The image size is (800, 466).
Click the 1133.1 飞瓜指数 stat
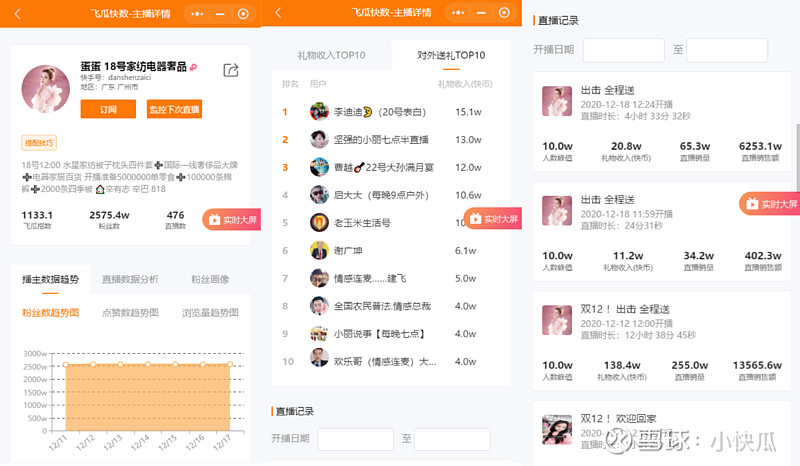coord(37,215)
